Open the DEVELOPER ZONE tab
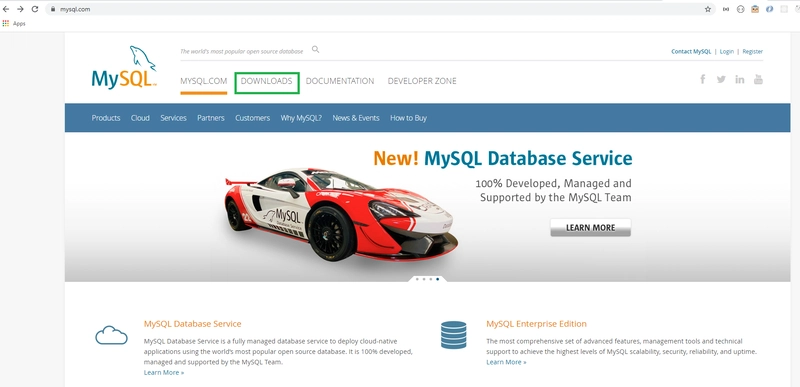 (x=422, y=81)
